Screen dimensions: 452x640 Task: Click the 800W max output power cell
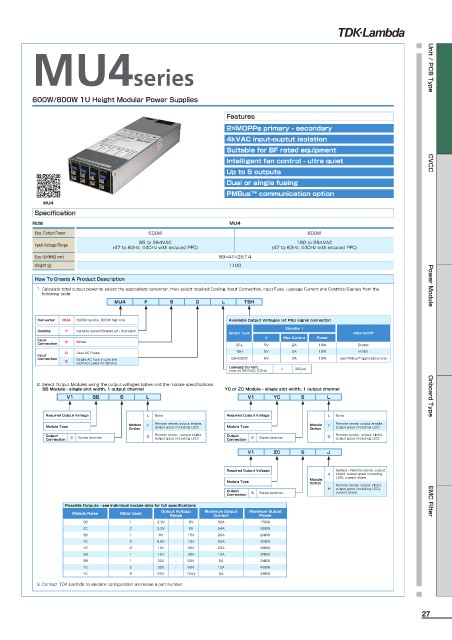(314, 233)
